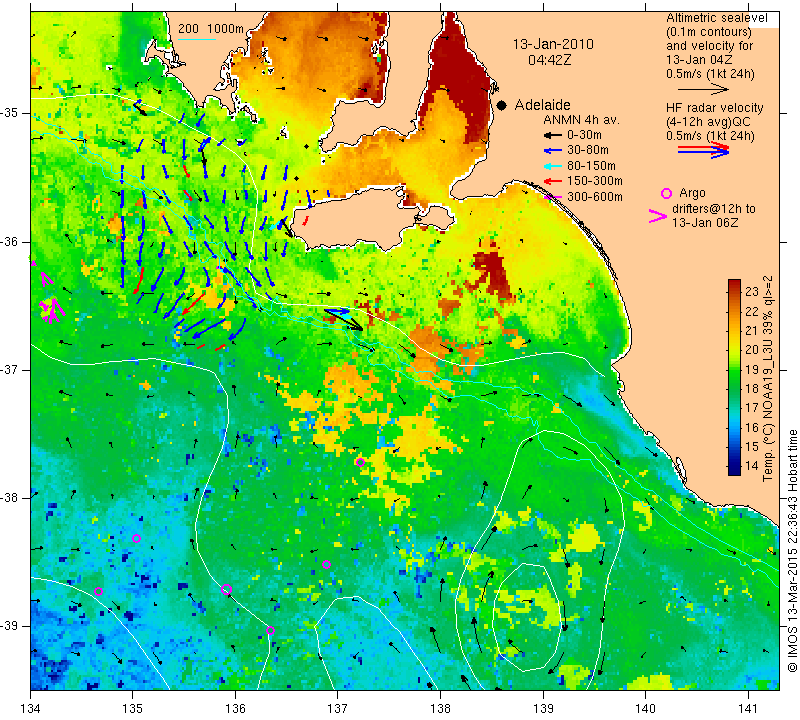Click the 141 longitude axis label
800x720 pixels.
coord(748,708)
